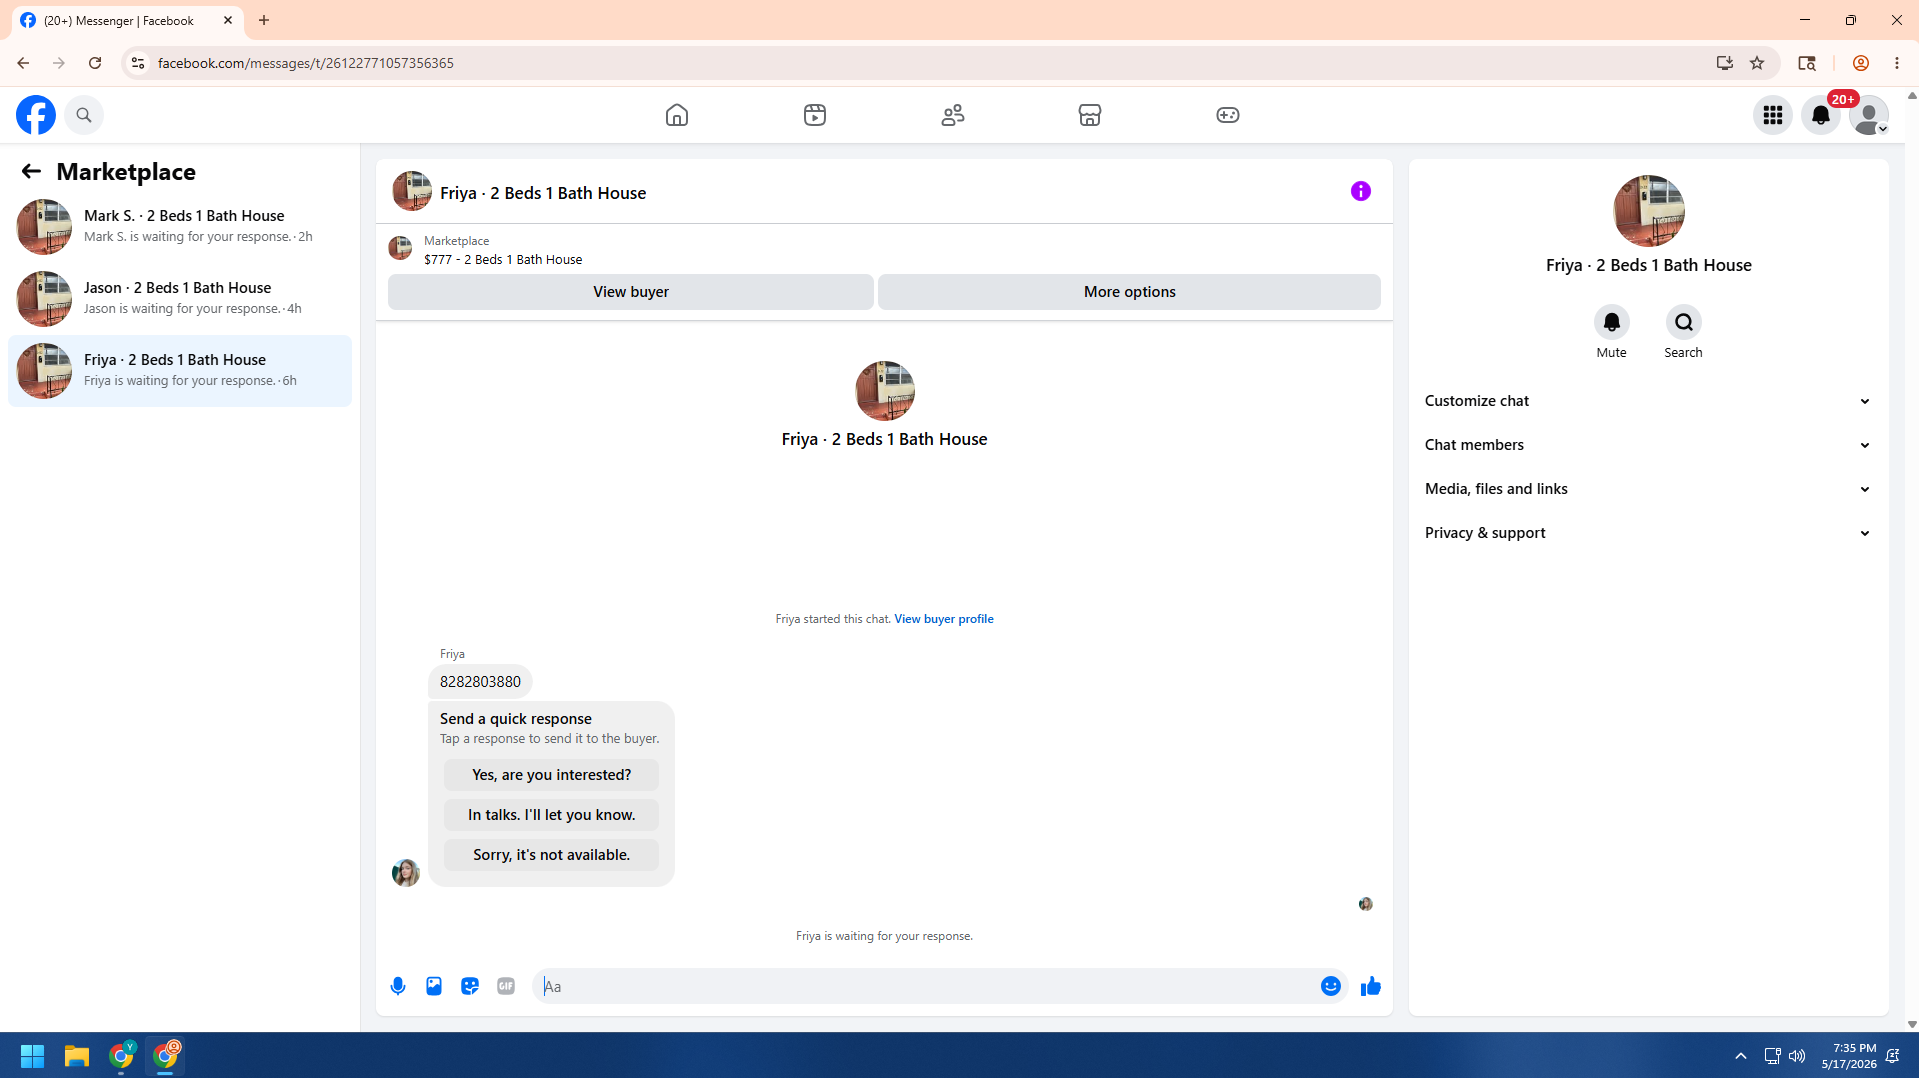
Task: Expand Chat members section
Action: point(1648,445)
